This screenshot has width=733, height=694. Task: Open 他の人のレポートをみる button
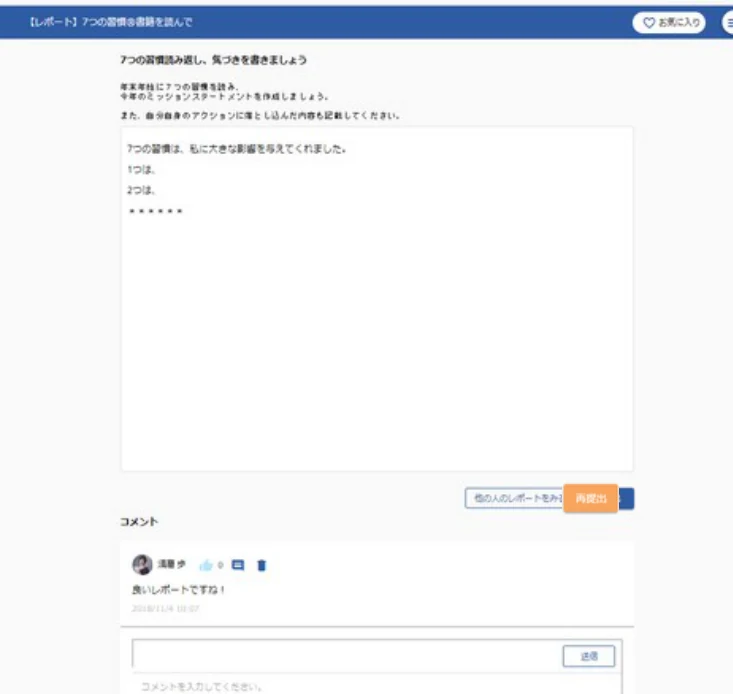[x=514, y=498]
